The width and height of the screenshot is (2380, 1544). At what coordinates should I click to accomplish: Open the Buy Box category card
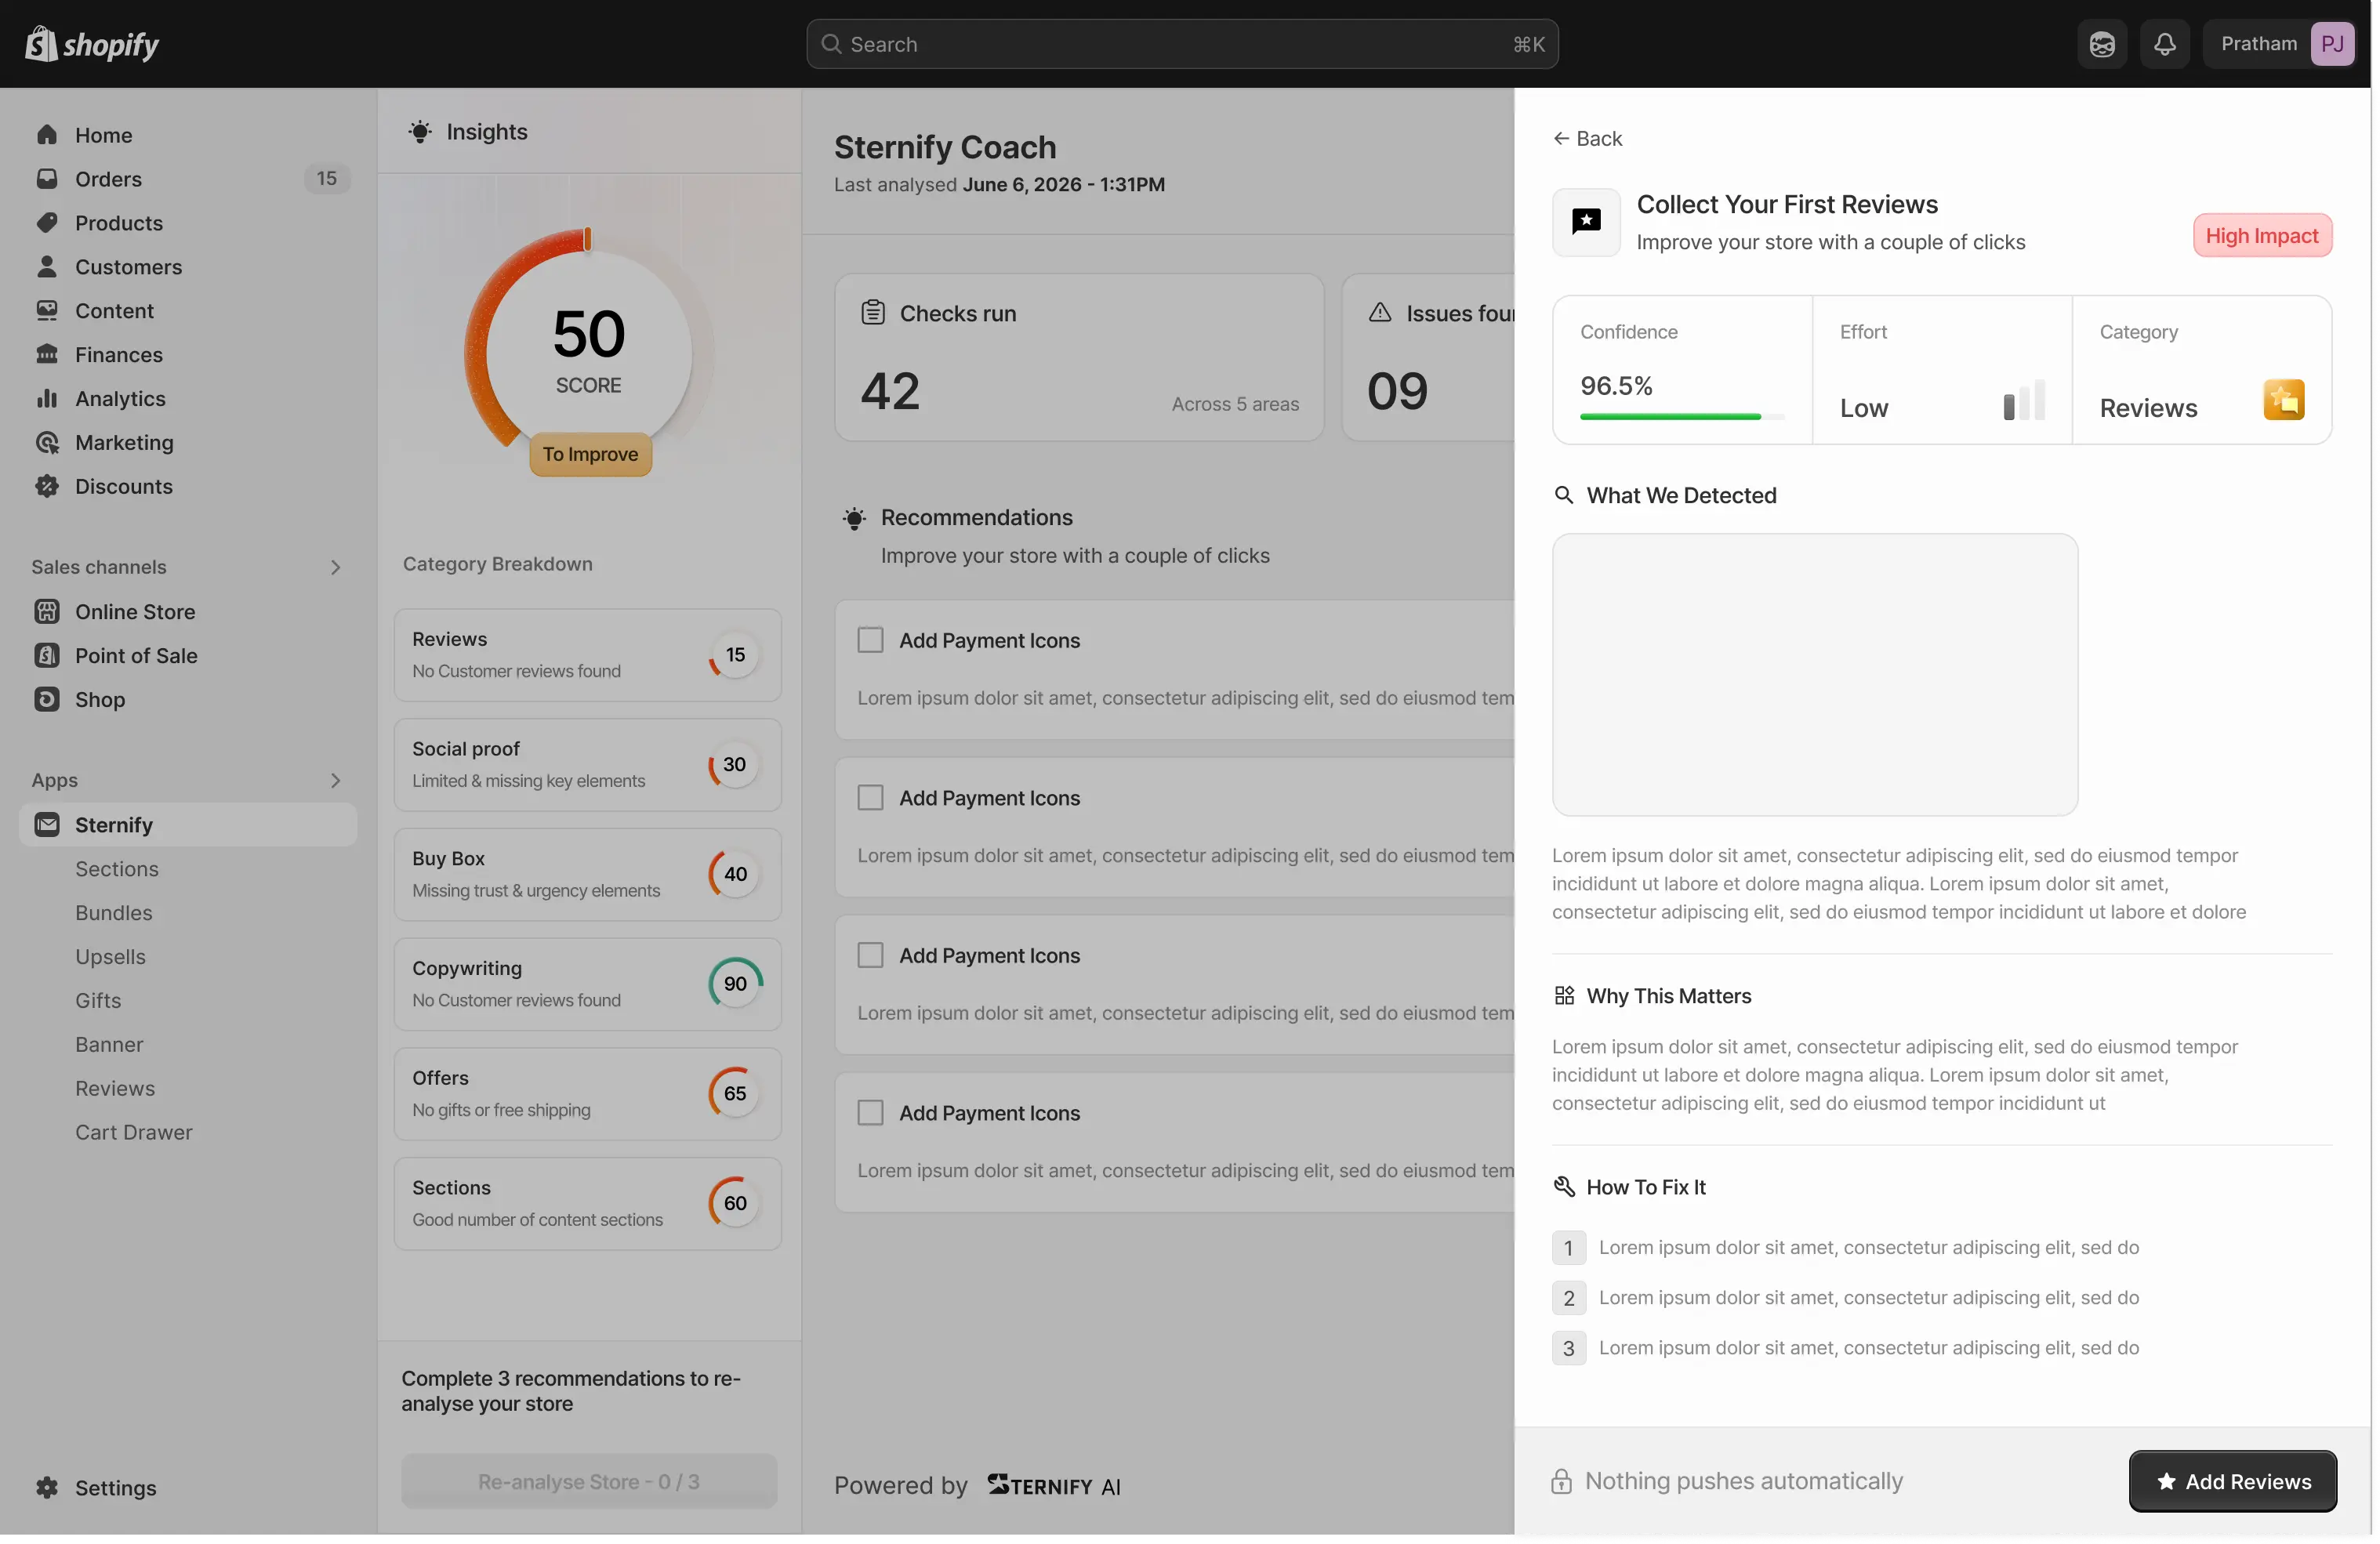(x=588, y=875)
